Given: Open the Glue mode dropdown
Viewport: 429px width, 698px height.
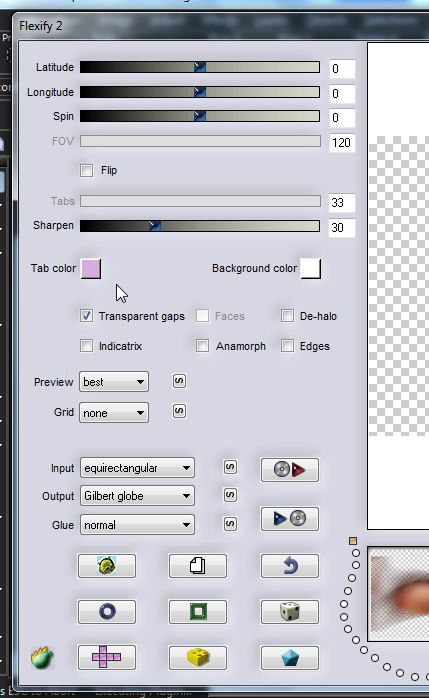Looking at the screenshot, I should point(137,525).
